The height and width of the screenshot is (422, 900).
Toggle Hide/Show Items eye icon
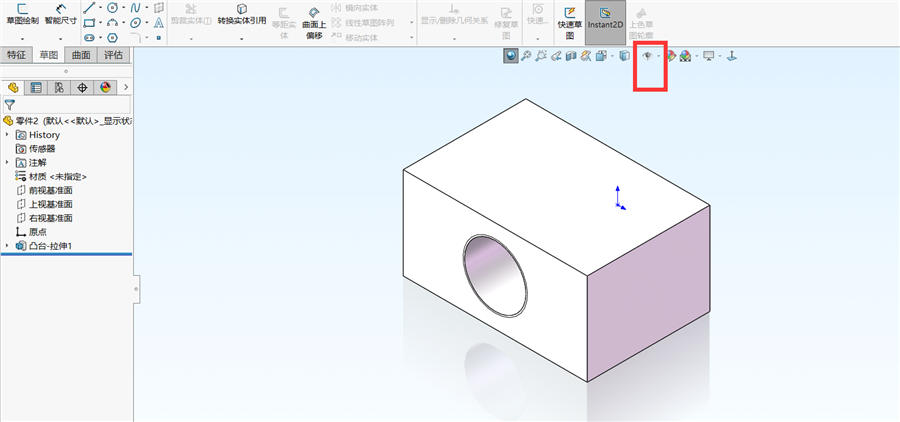click(647, 56)
